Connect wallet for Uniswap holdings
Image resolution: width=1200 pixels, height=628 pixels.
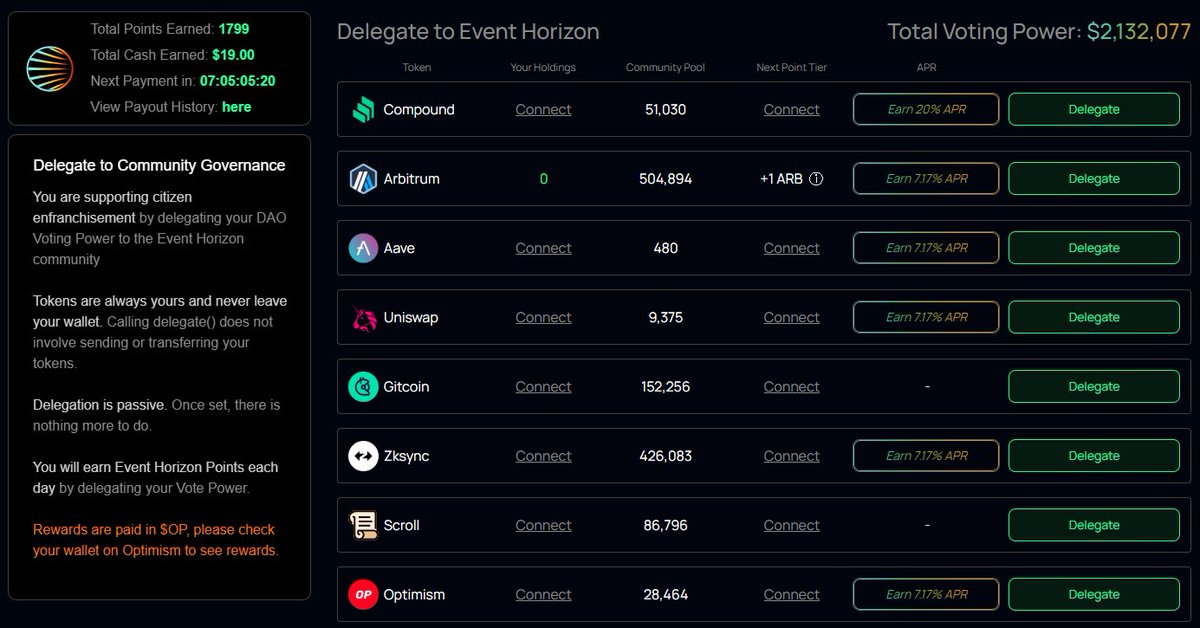pos(543,318)
